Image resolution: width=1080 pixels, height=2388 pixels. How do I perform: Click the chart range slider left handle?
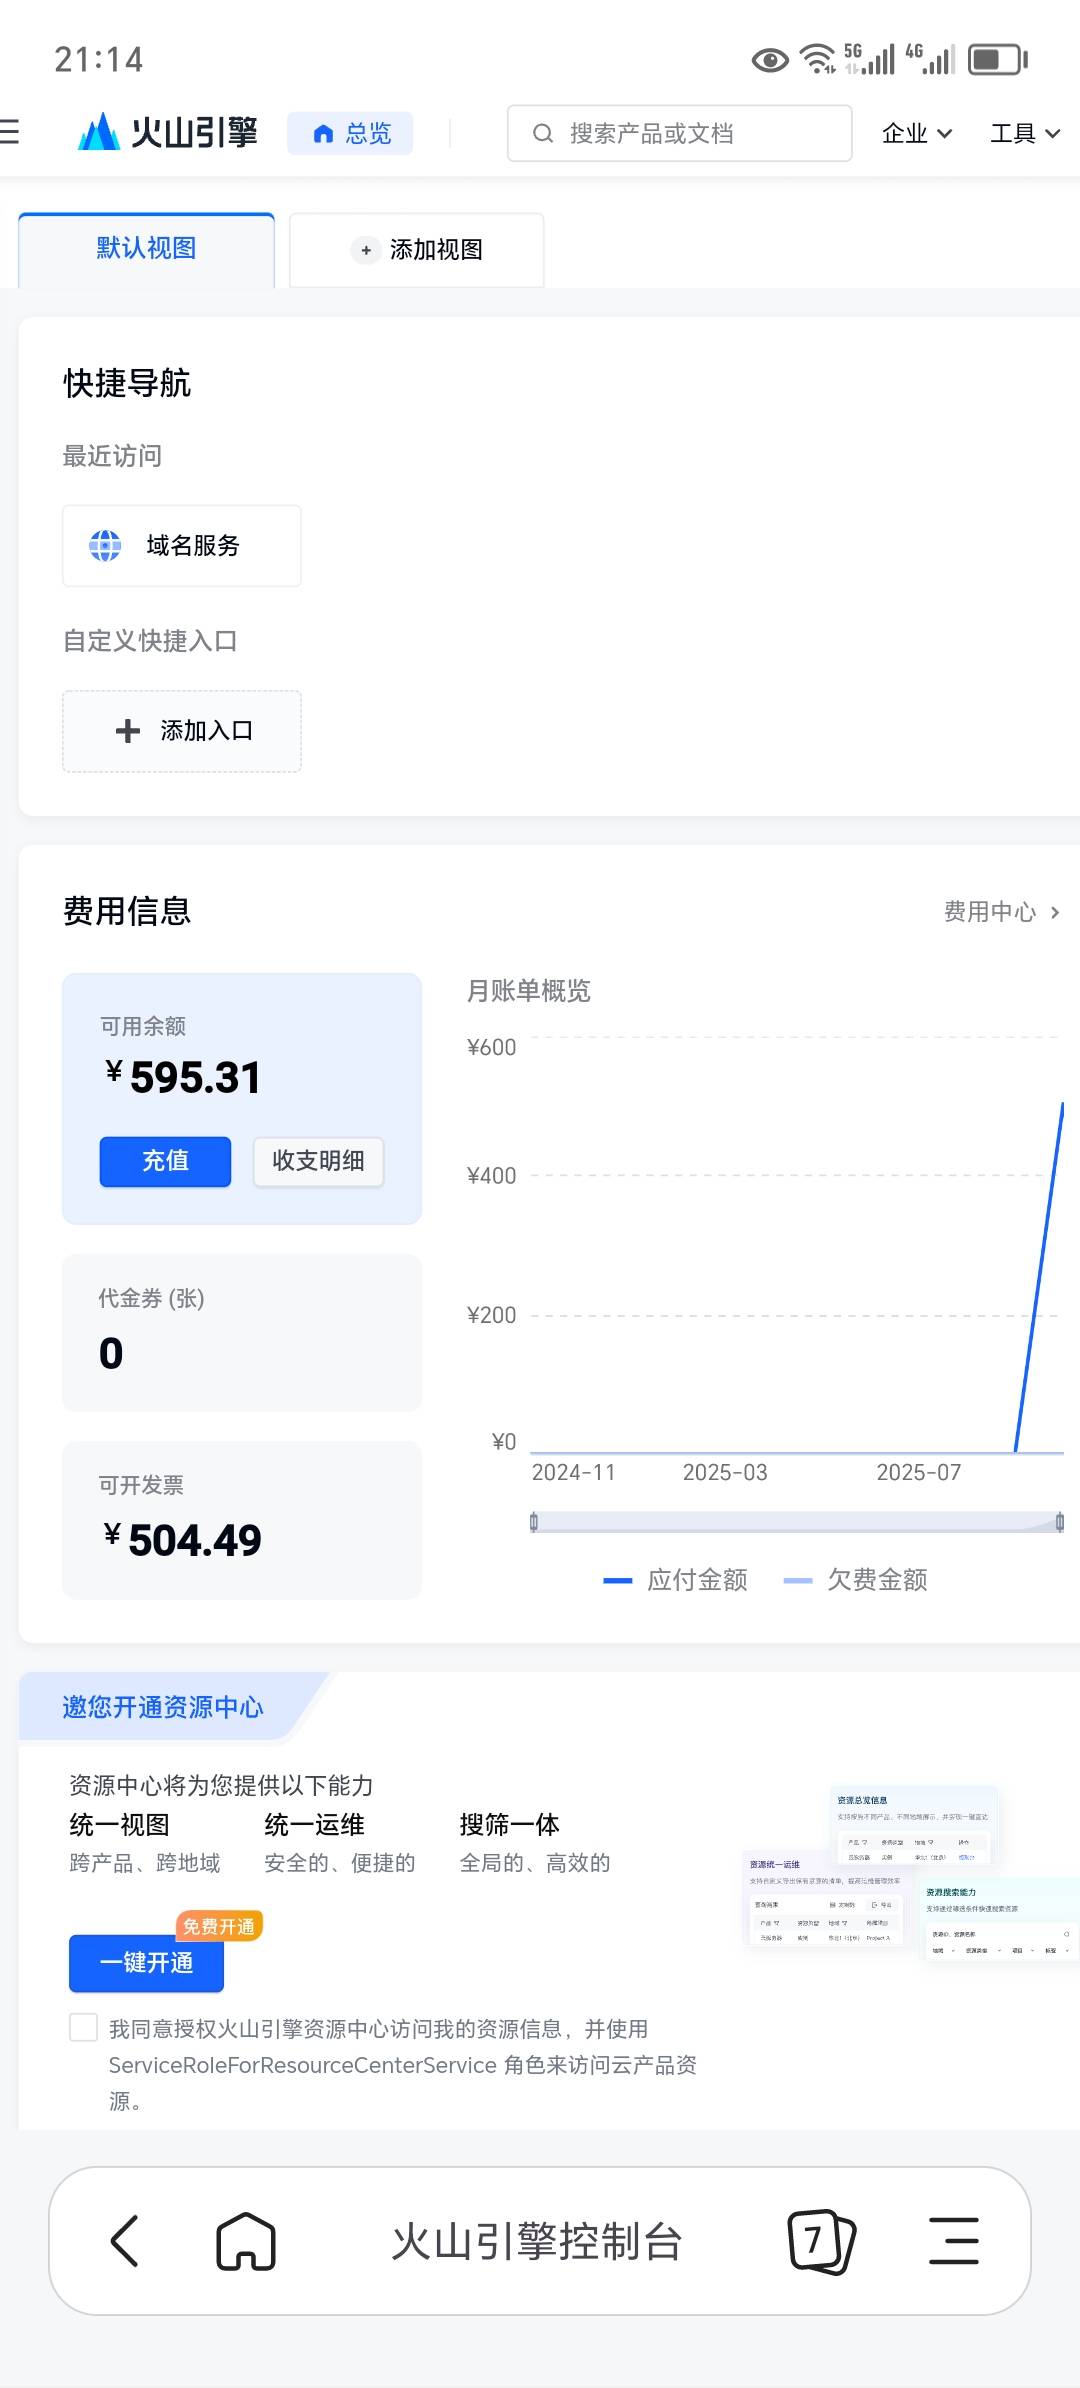[534, 1522]
